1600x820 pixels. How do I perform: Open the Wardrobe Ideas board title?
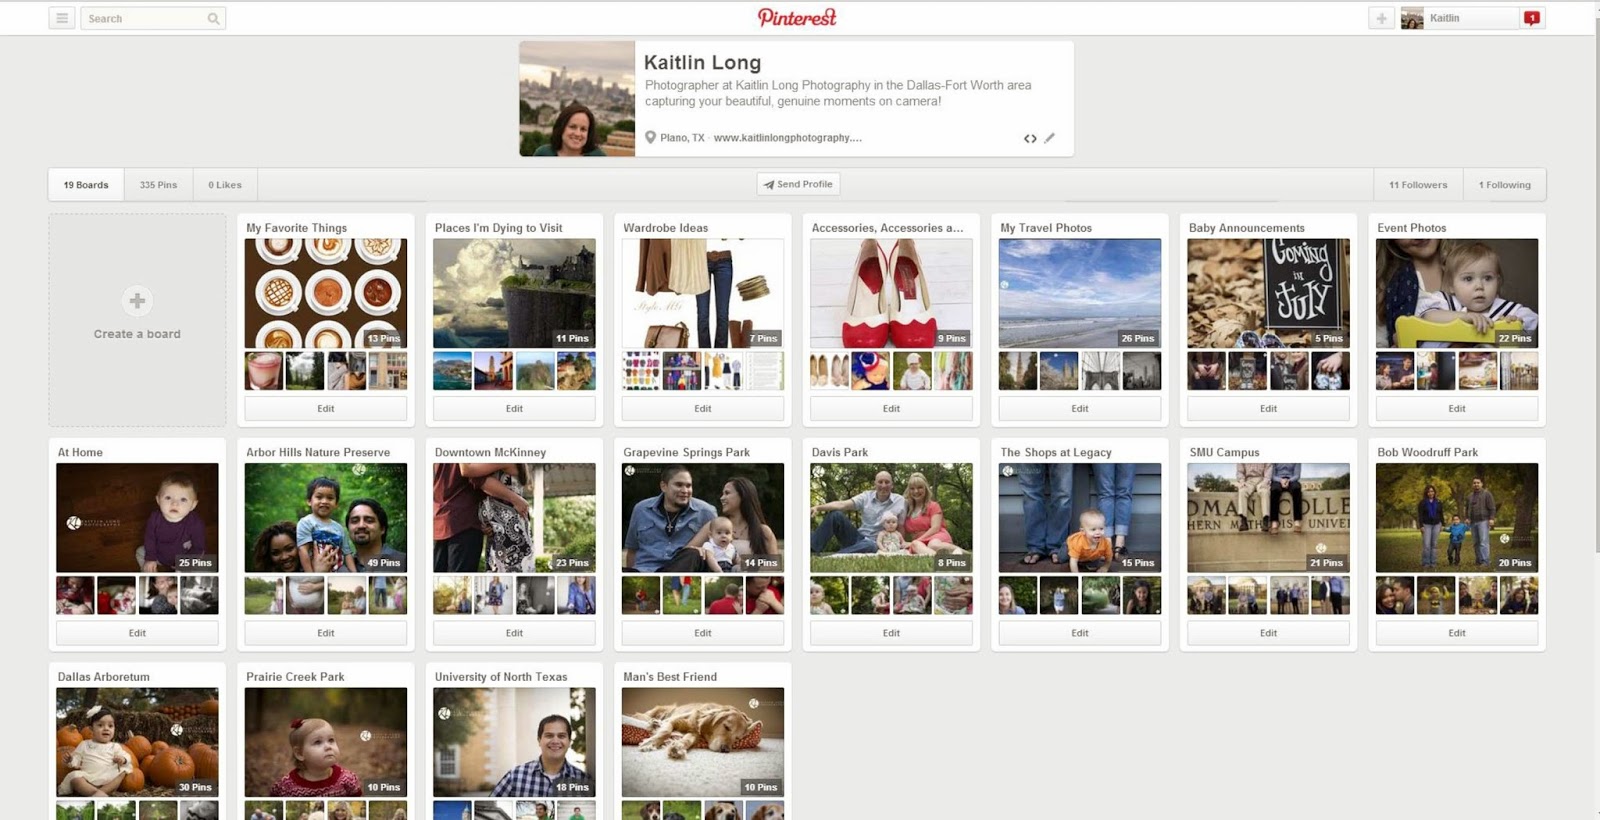[665, 228]
